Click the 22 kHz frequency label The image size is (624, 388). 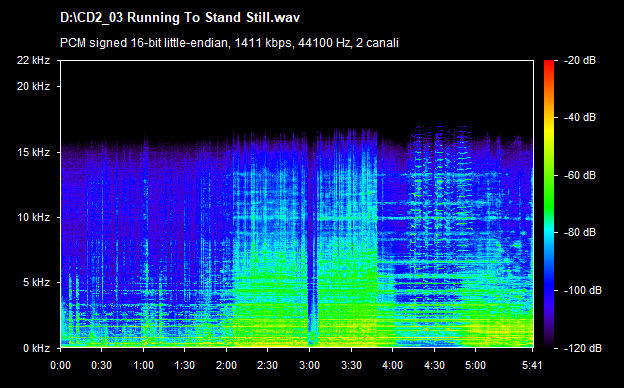pyautogui.click(x=33, y=60)
